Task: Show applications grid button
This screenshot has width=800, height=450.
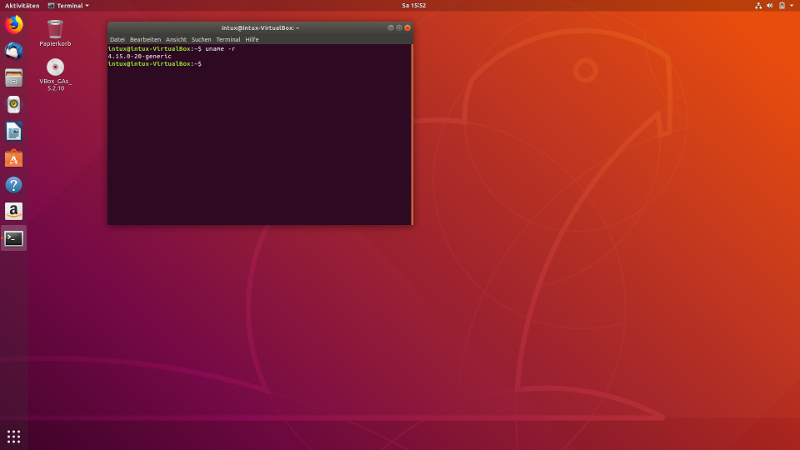Action: click(x=14, y=437)
